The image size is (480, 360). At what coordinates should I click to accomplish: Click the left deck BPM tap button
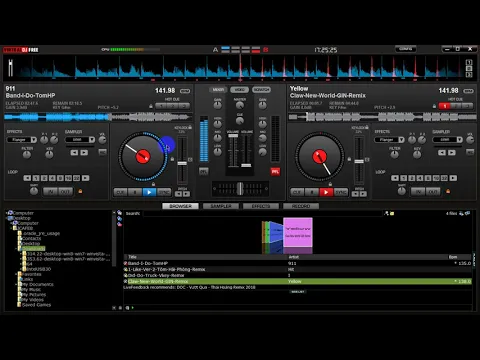point(185,91)
